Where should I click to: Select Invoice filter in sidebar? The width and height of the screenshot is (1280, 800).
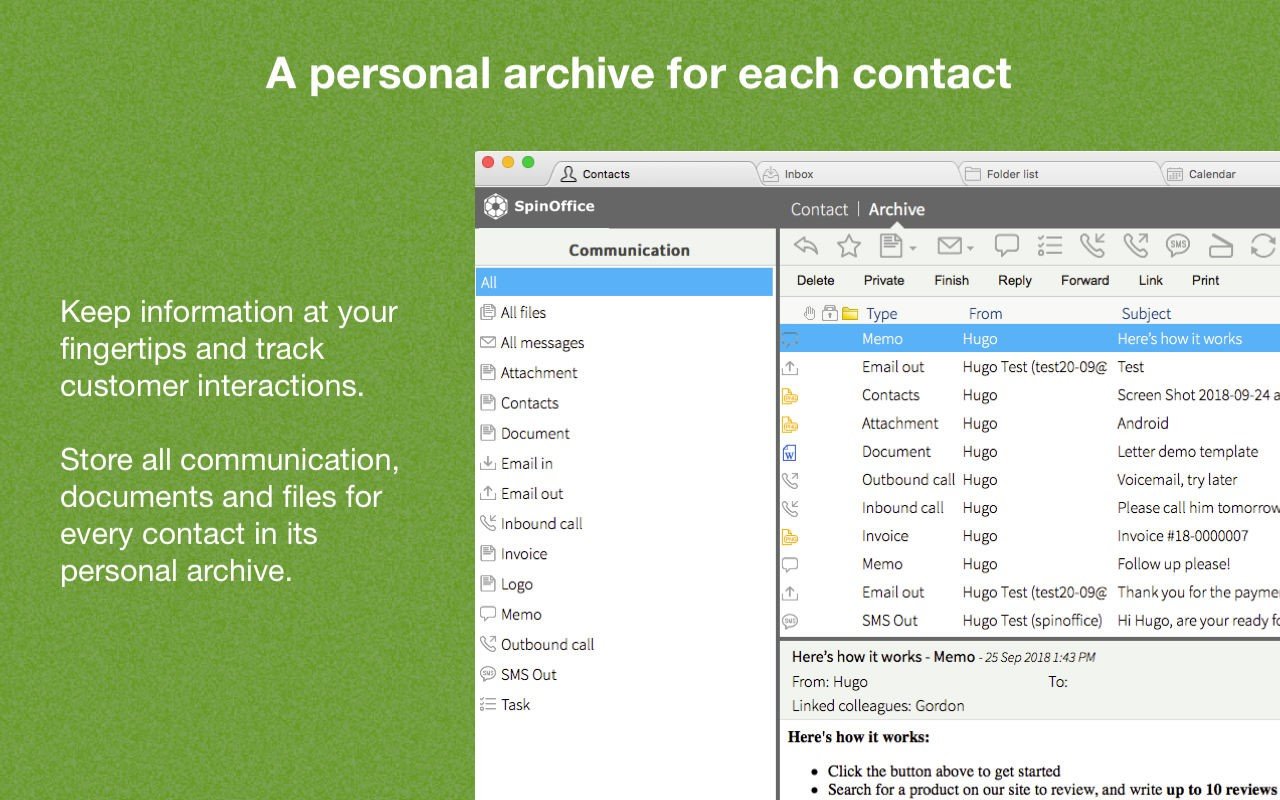pyautogui.click(x=624, y=553)
